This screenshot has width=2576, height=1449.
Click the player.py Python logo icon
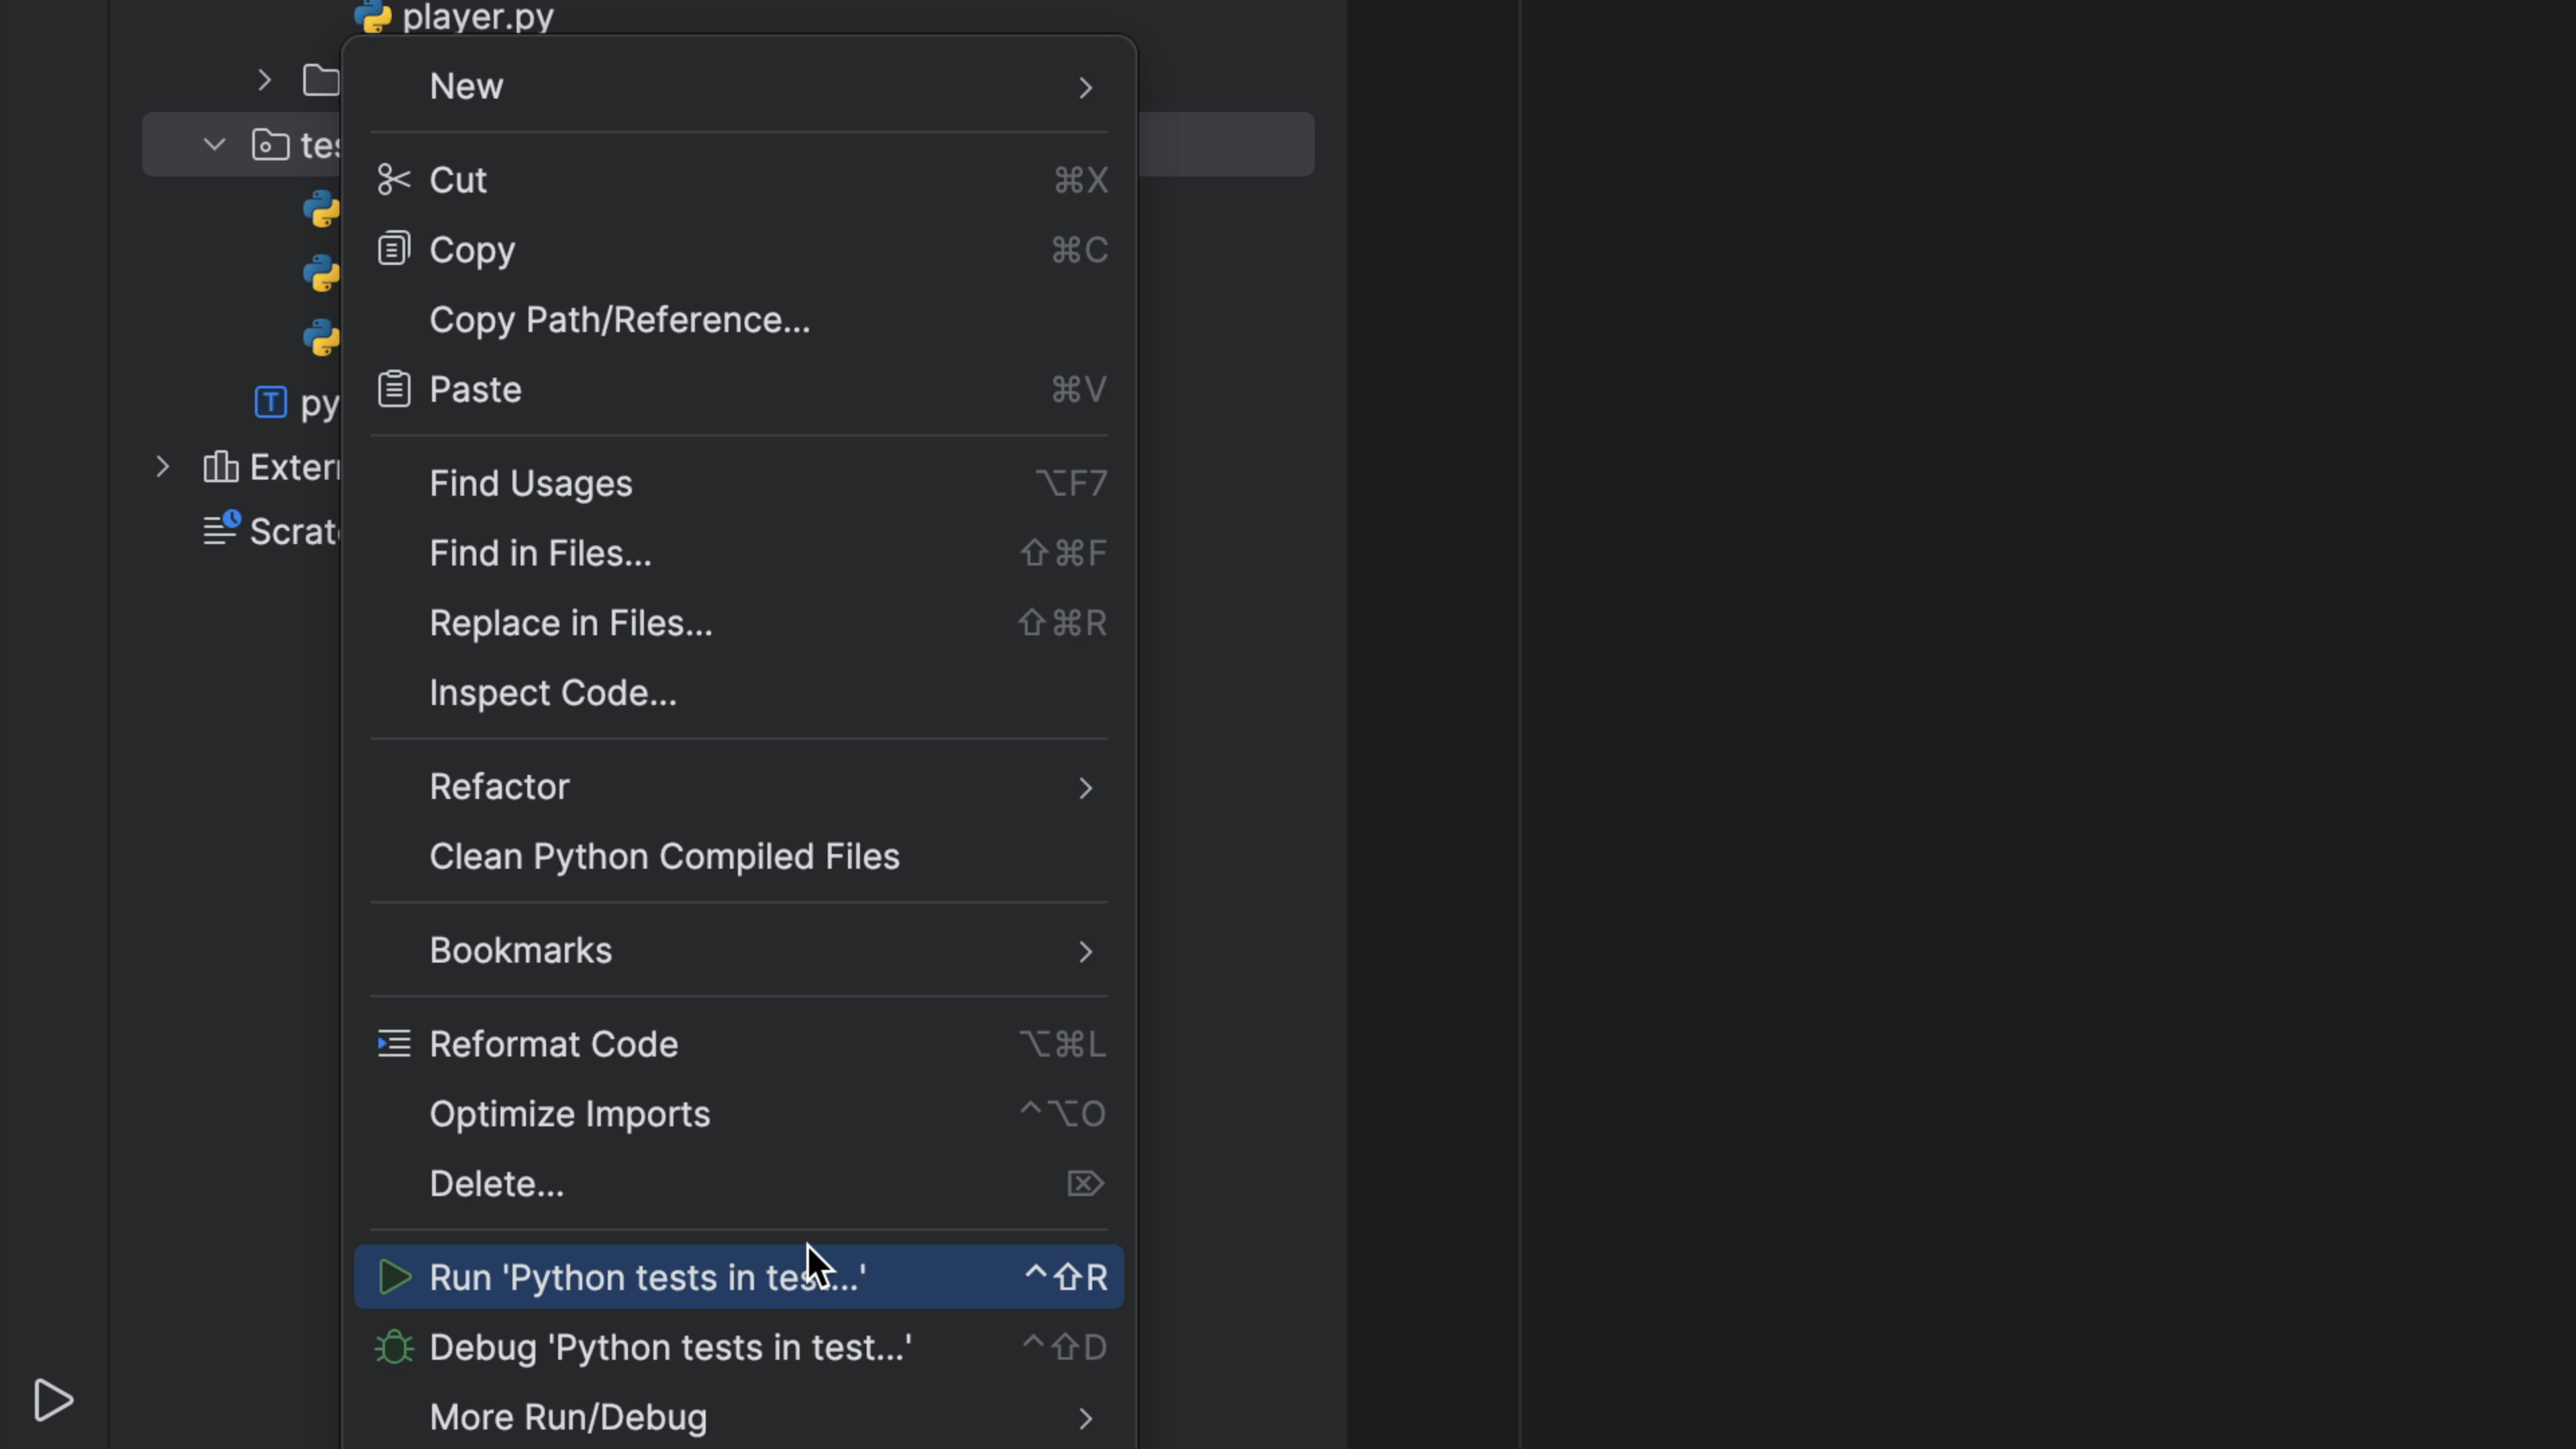373,15
